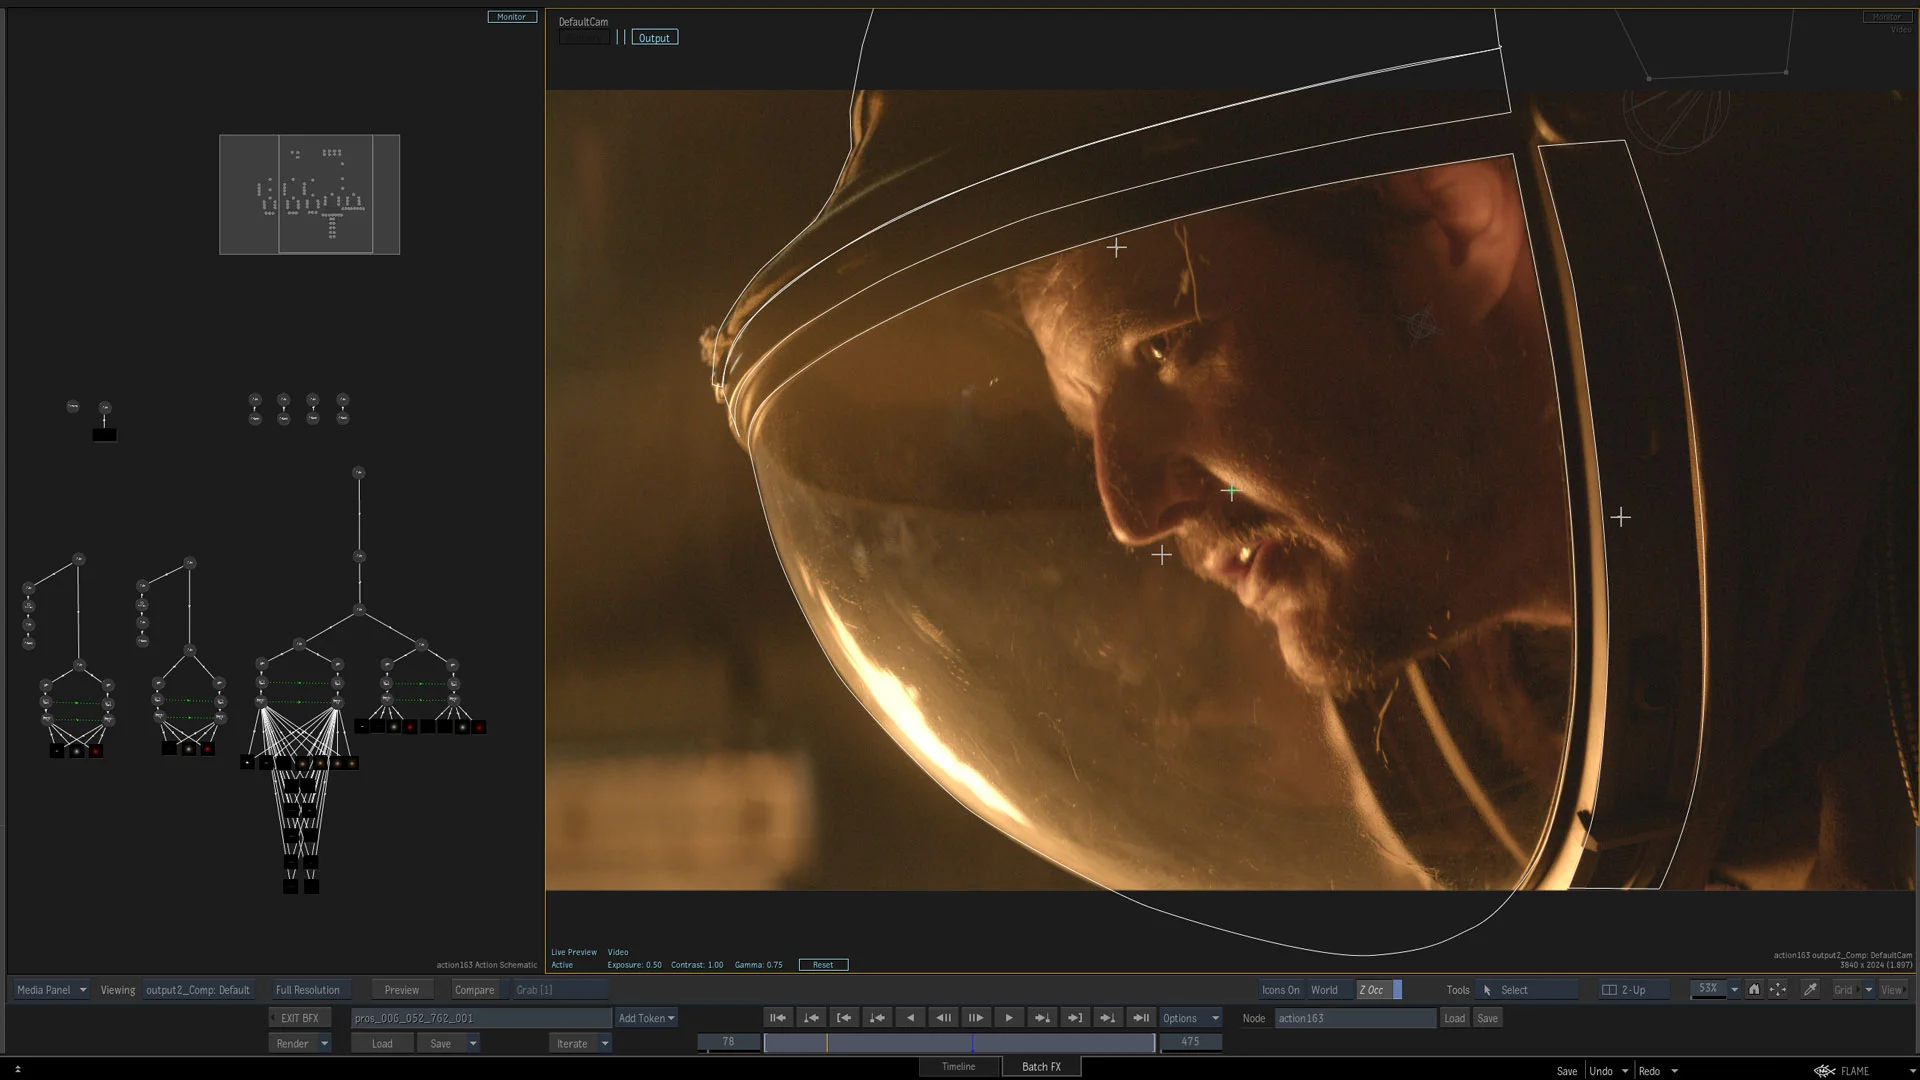1920x1080 pixels.
Task: Select the color picker eyedropper icon
Action: [1810, 990]
